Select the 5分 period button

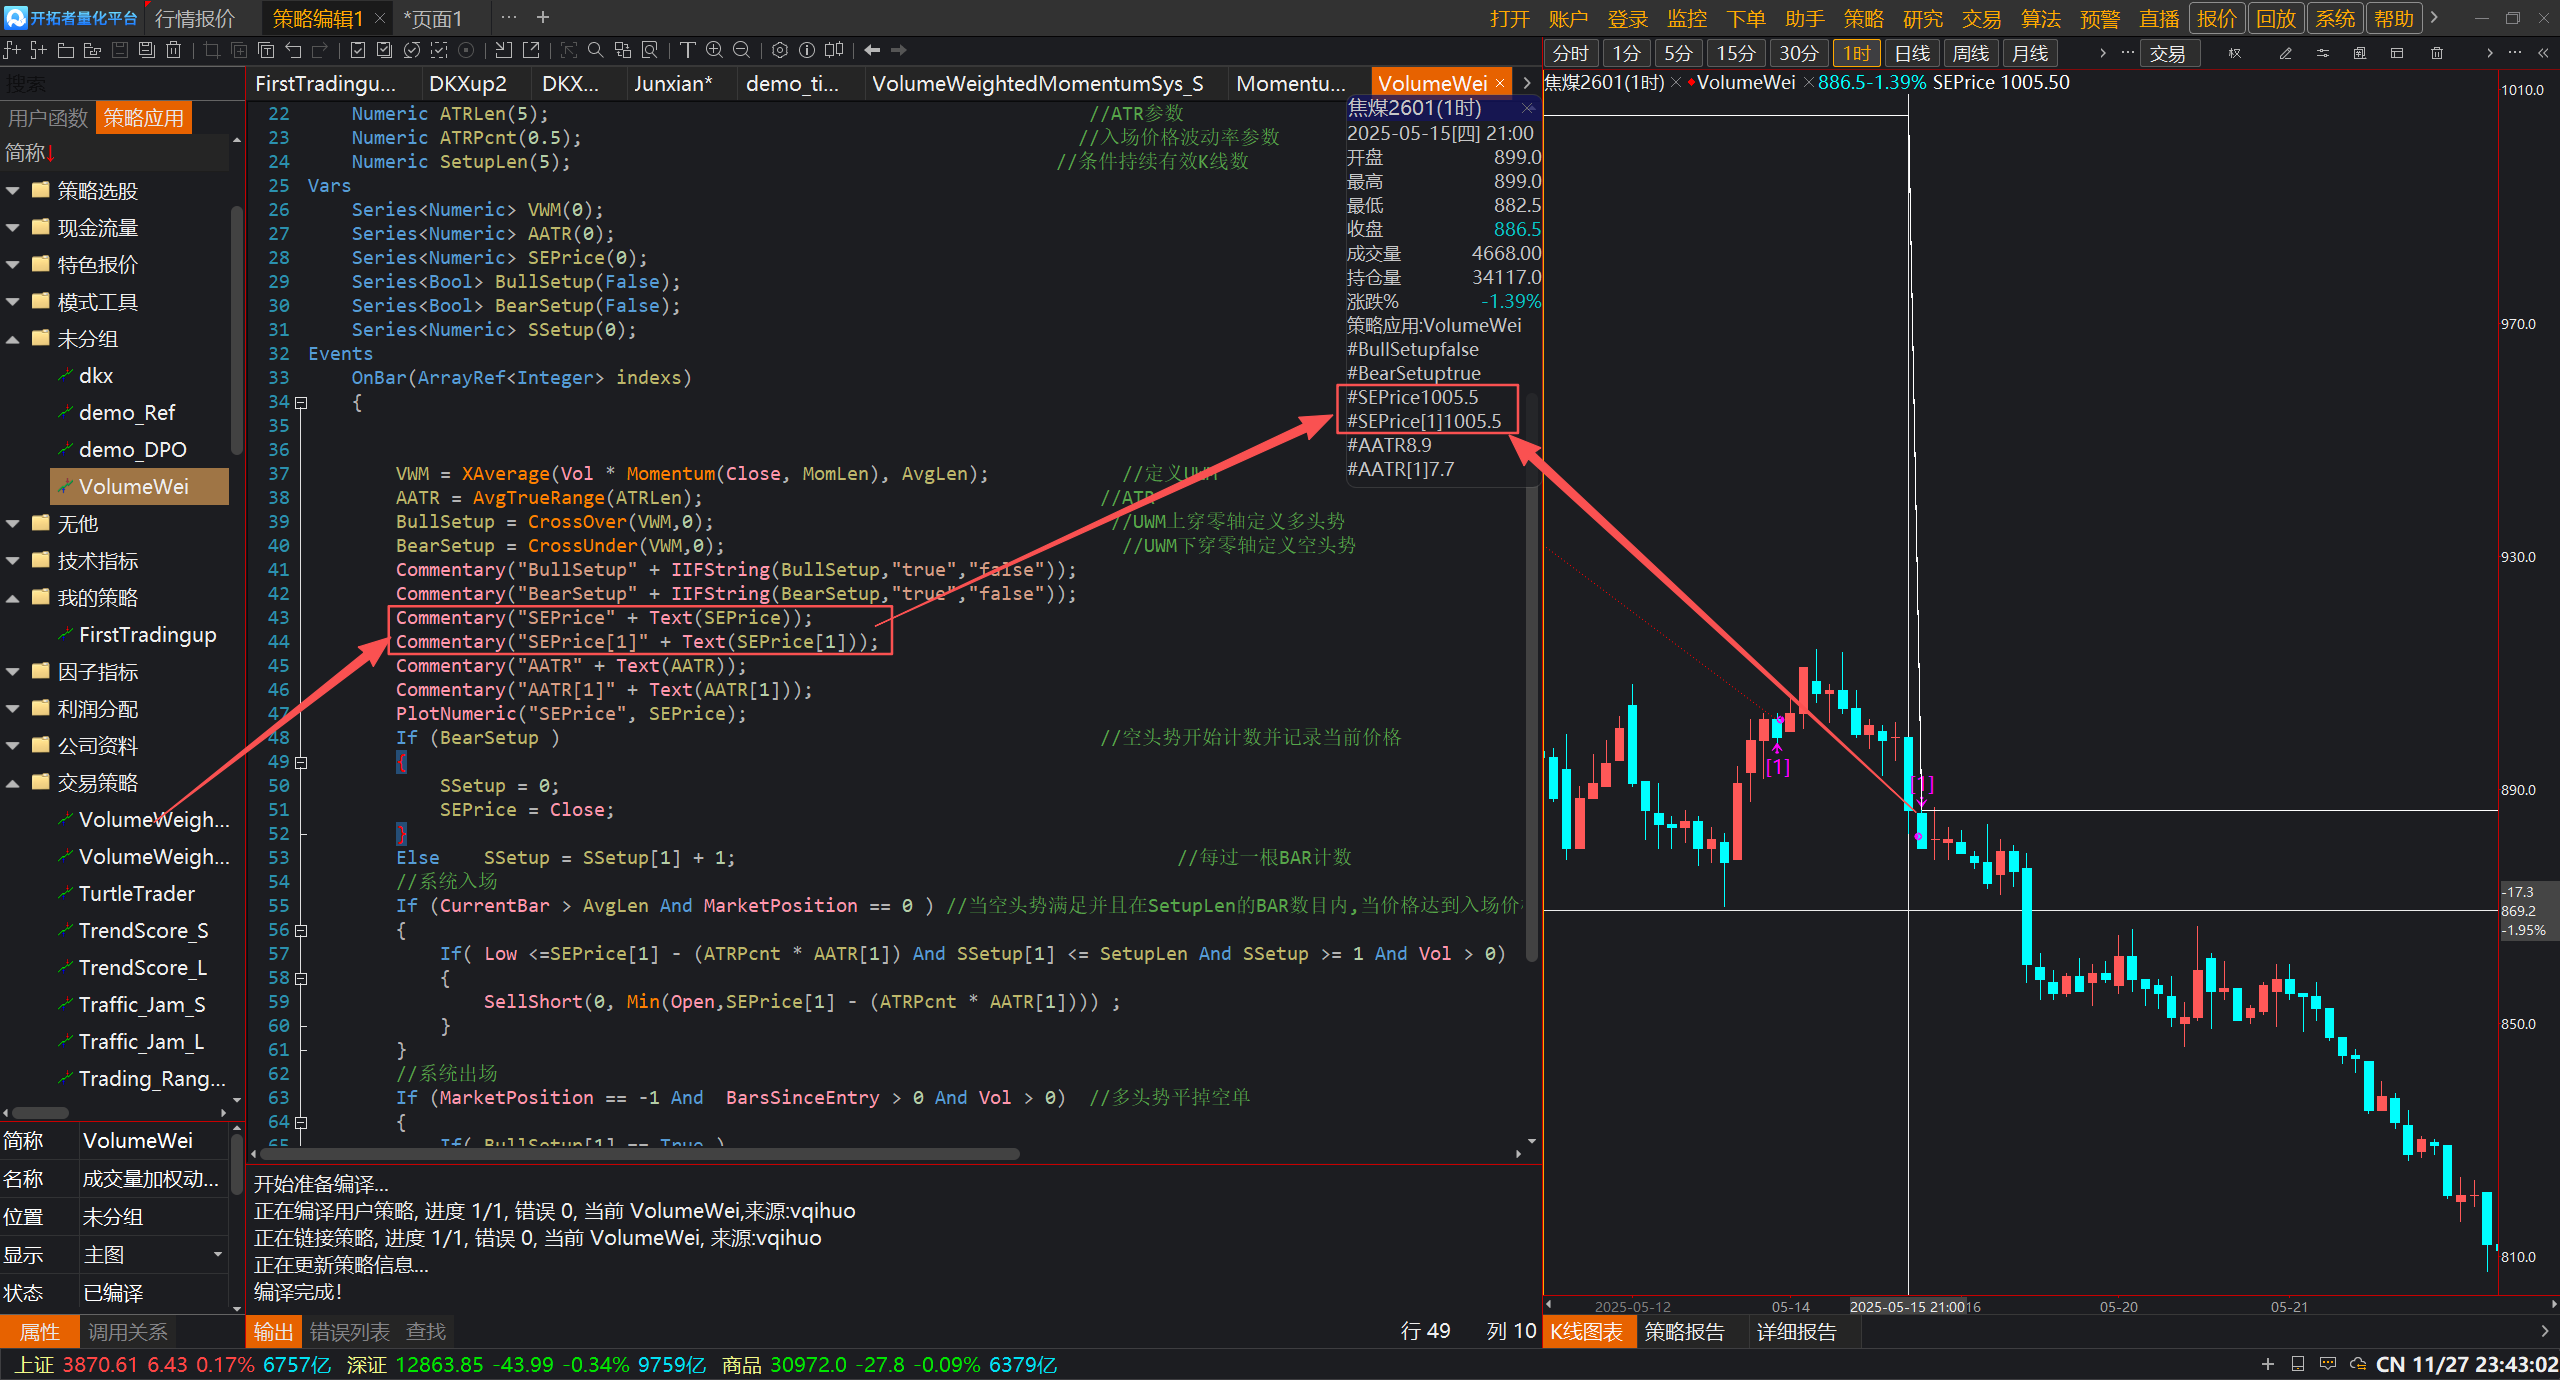point(1678,53)
